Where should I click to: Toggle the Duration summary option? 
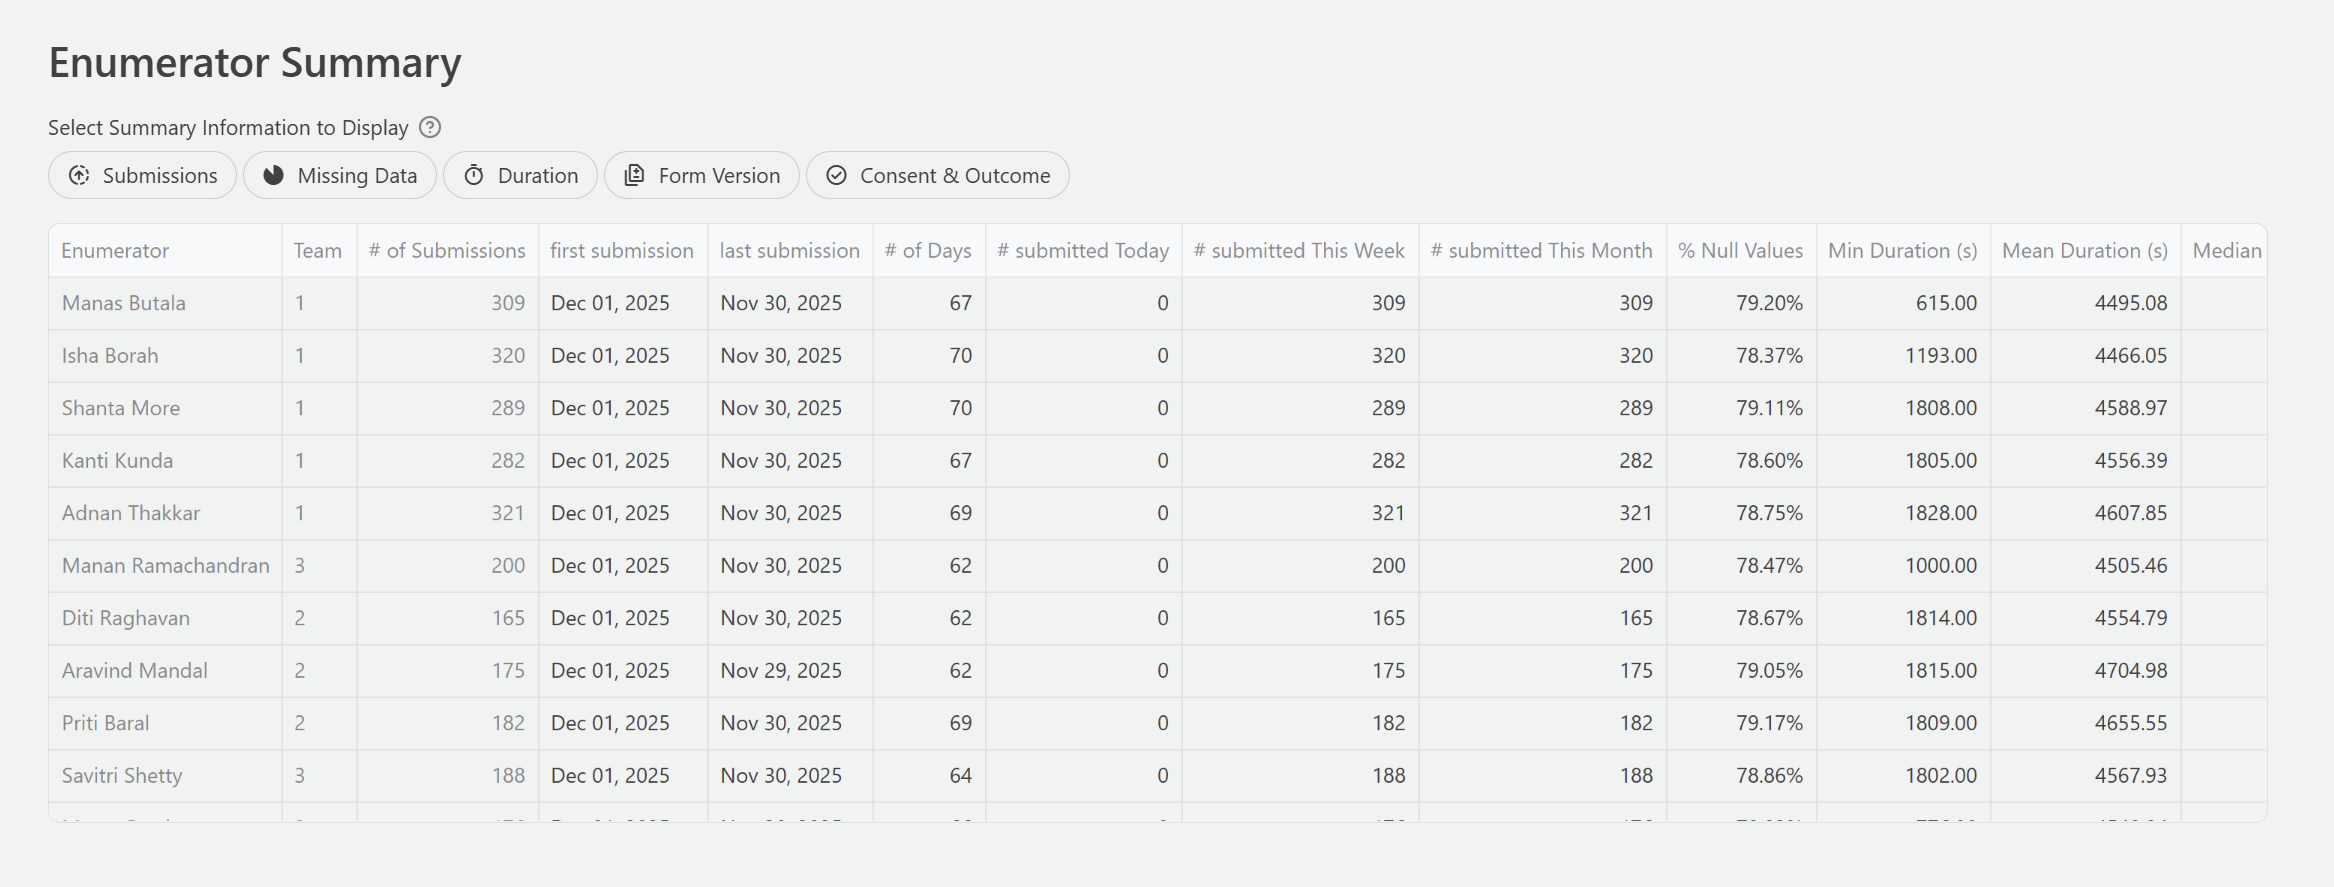[521, 176]
